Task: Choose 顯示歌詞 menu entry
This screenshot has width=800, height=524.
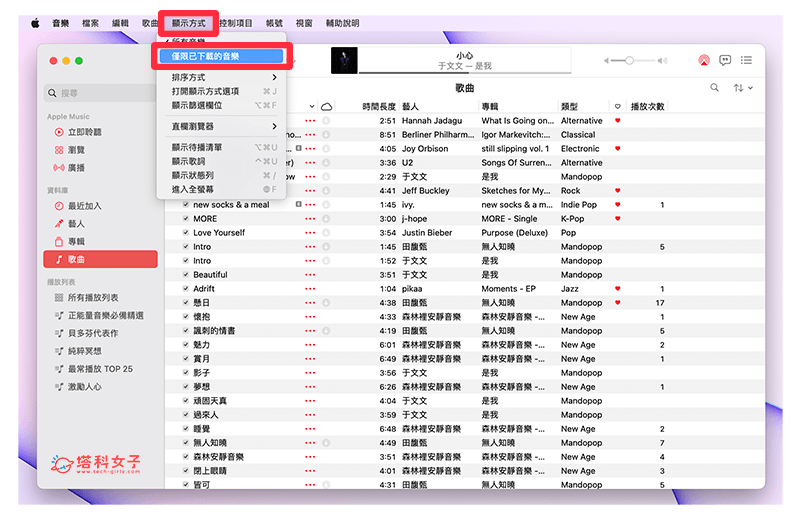Action: pyautogui.click(x=221, y=161)
